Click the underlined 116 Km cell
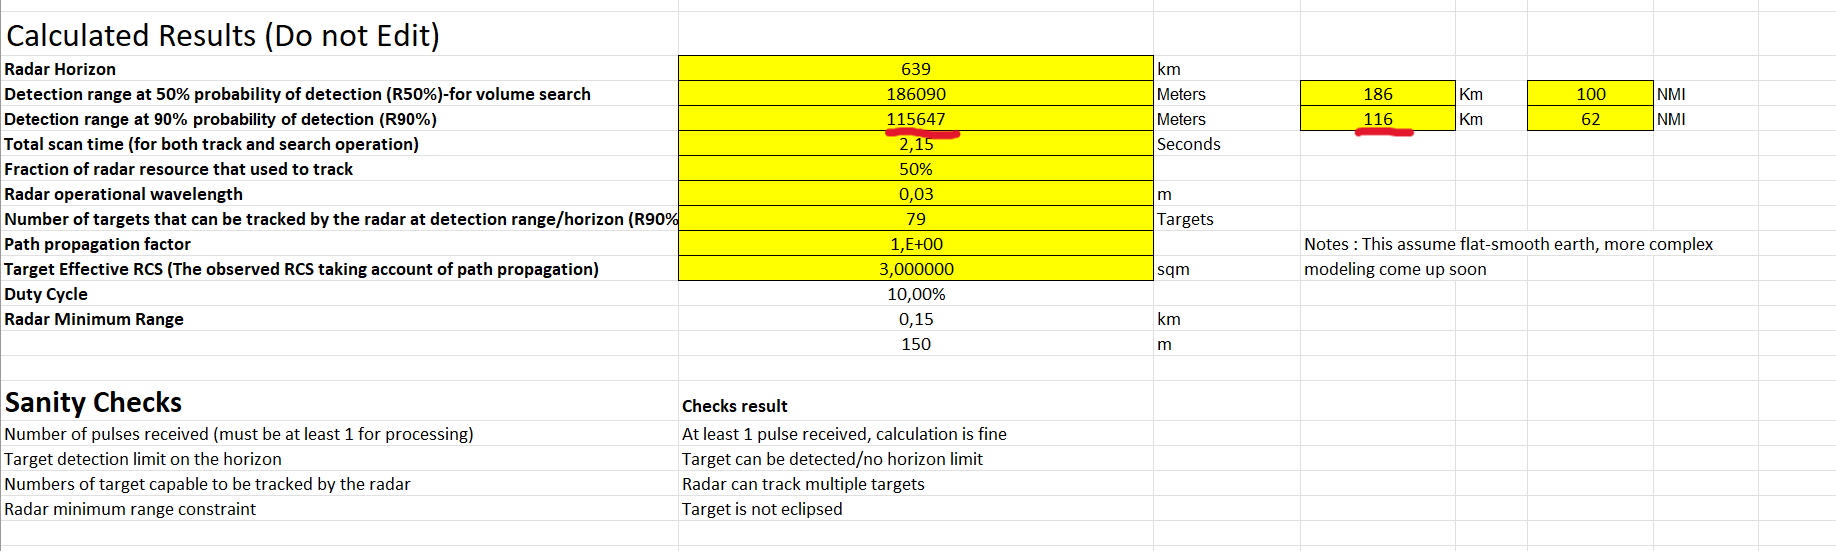This screenshot has height=551, width=1836. pos(1377,119)
